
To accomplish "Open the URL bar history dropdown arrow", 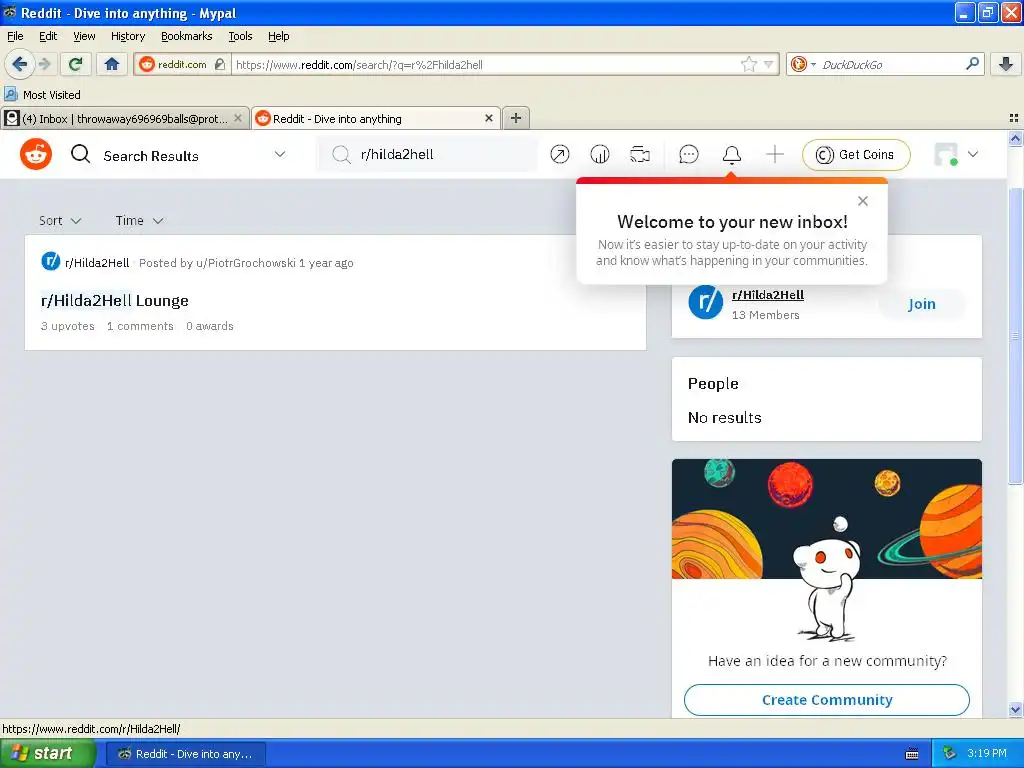I will pyautogui.click(x=769, y=64).
